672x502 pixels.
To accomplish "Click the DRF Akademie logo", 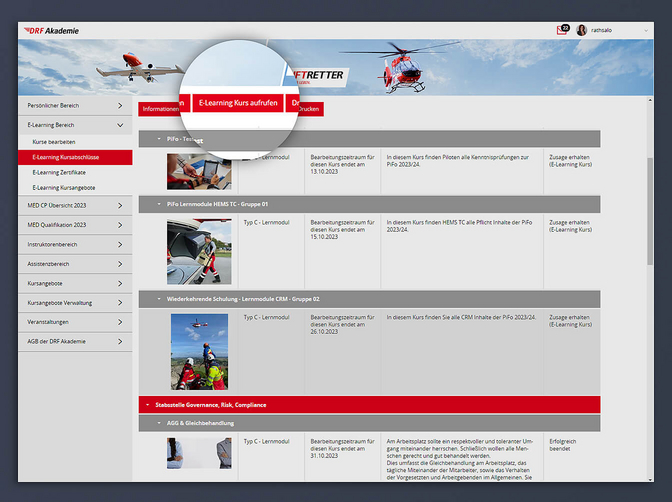I will 50,30.
